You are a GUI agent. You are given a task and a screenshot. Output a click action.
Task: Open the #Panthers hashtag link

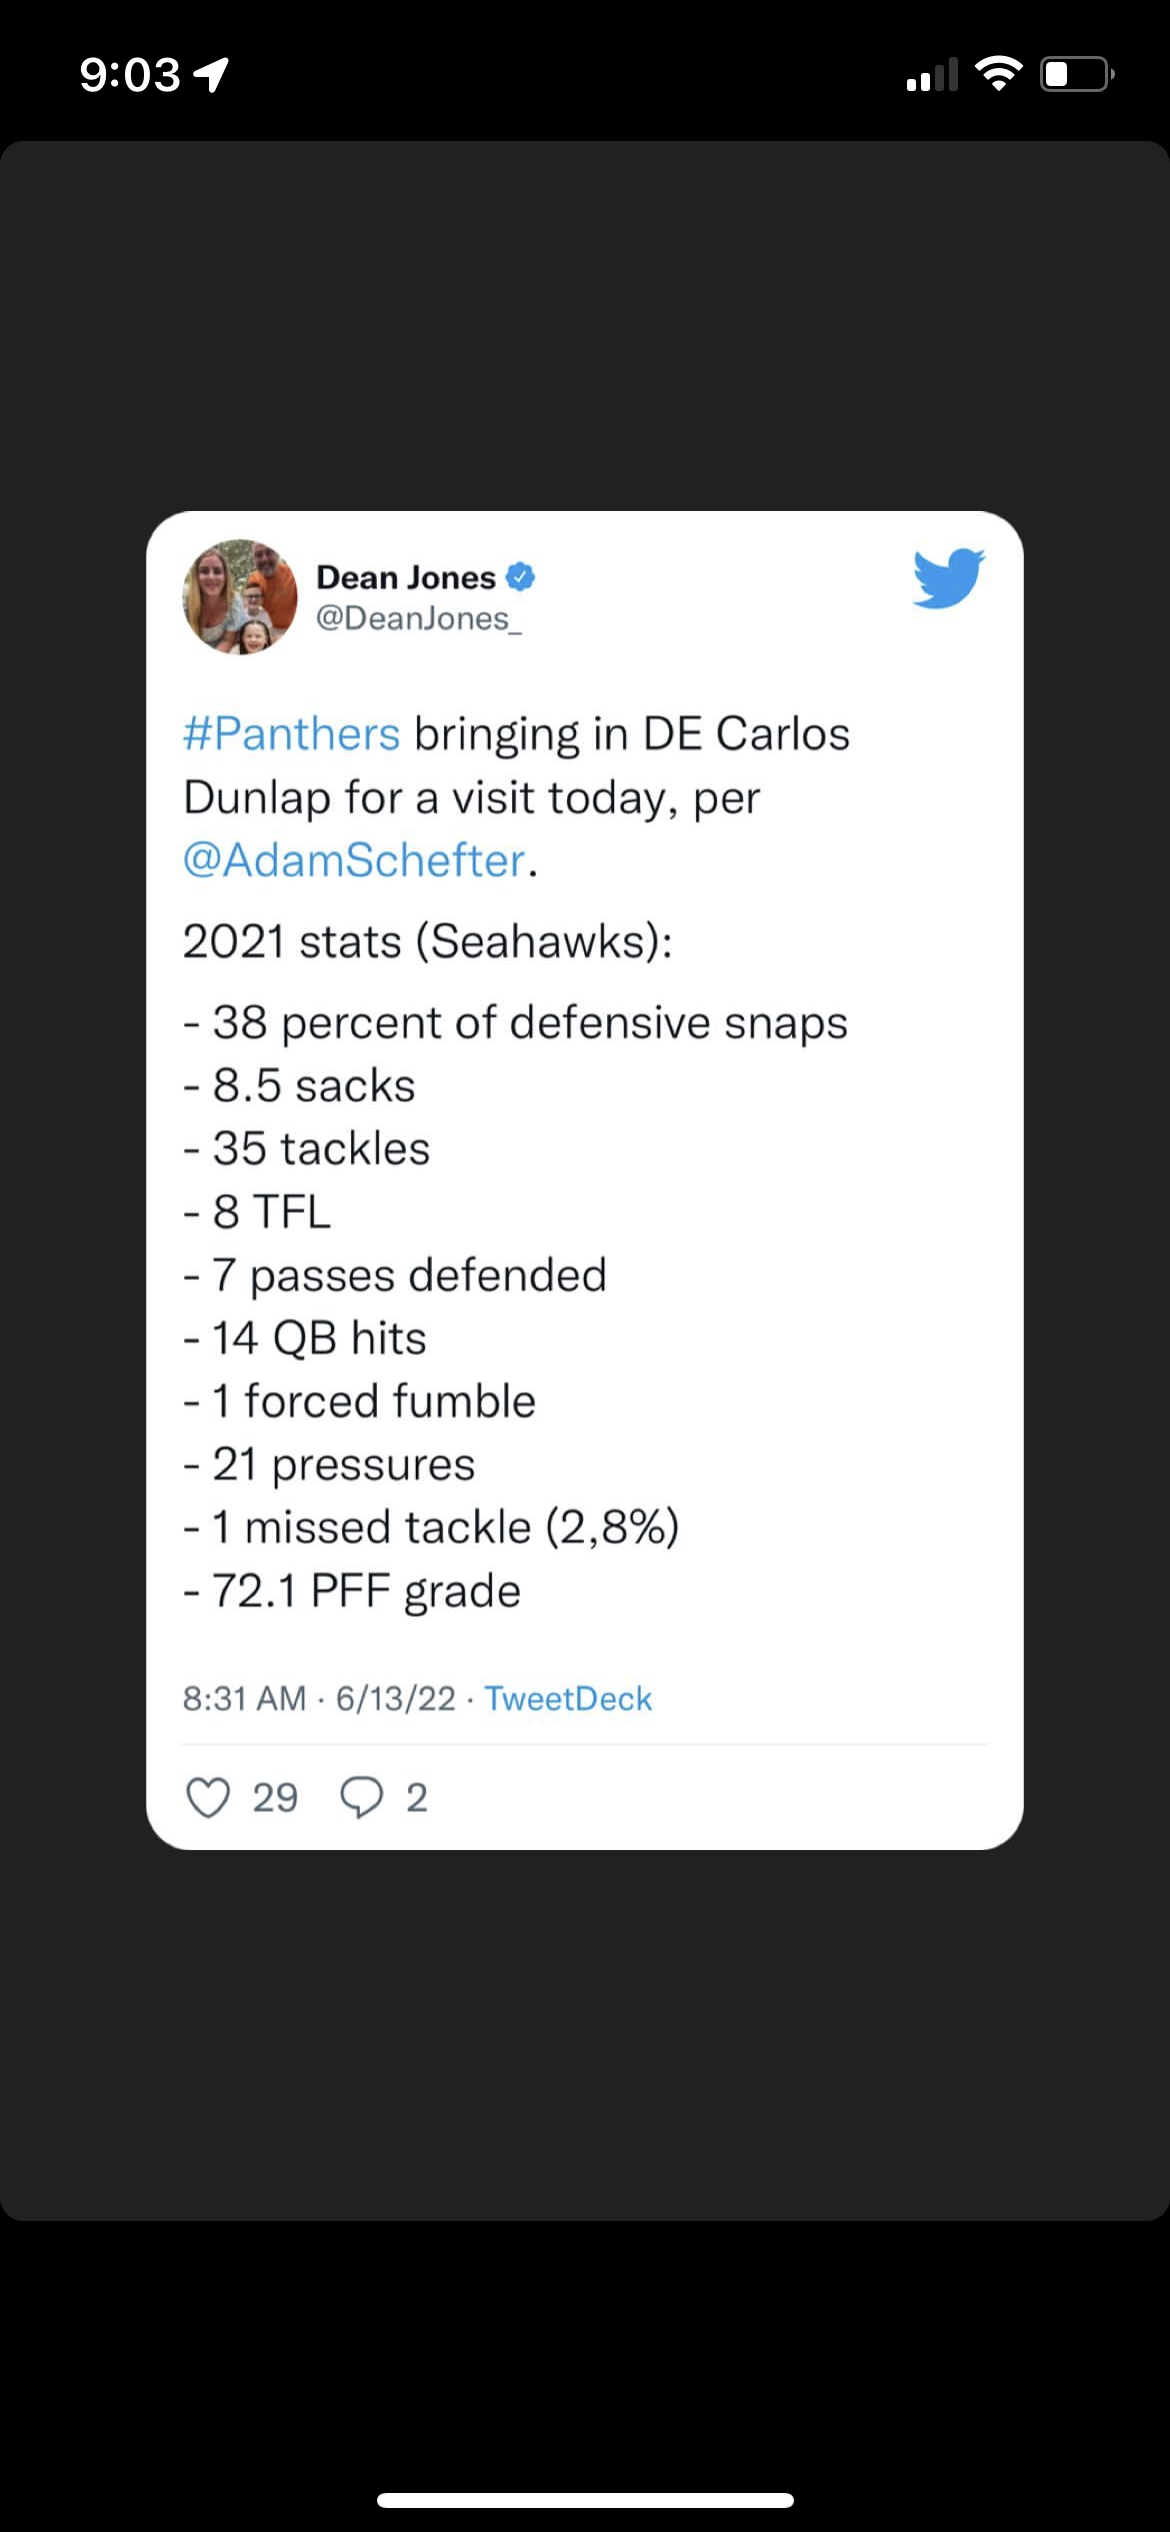pos(291,734)
